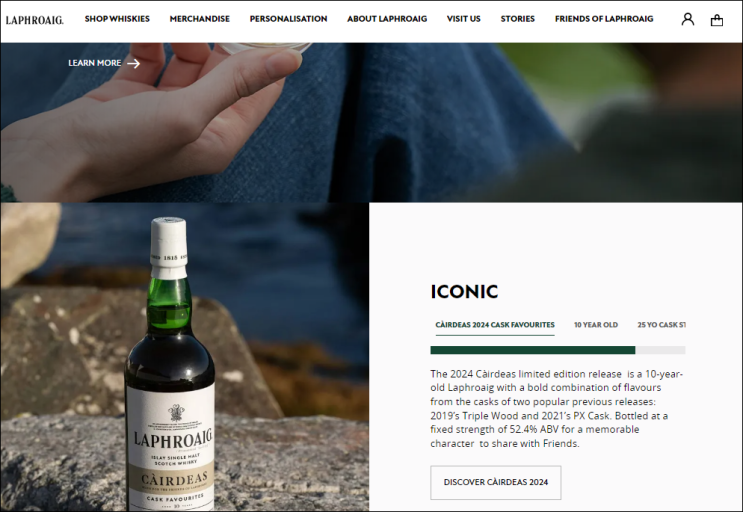
Task: Open the Stories menu item
Action: [x=517, y=19]
